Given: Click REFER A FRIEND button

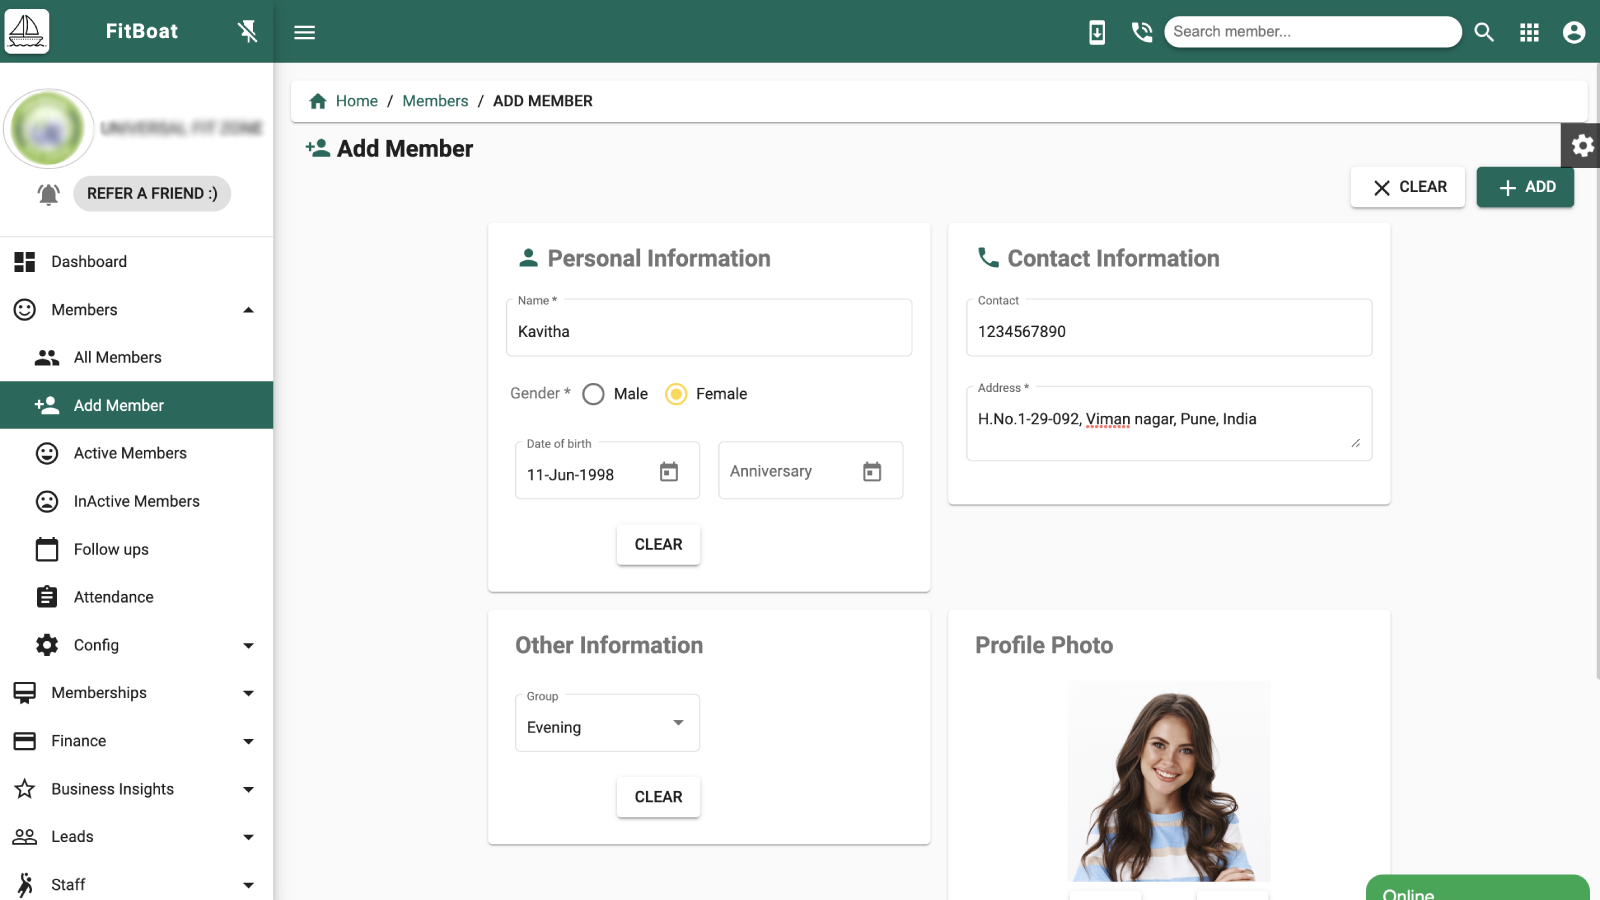Looking at the screenshot, I should click(151, 193).
